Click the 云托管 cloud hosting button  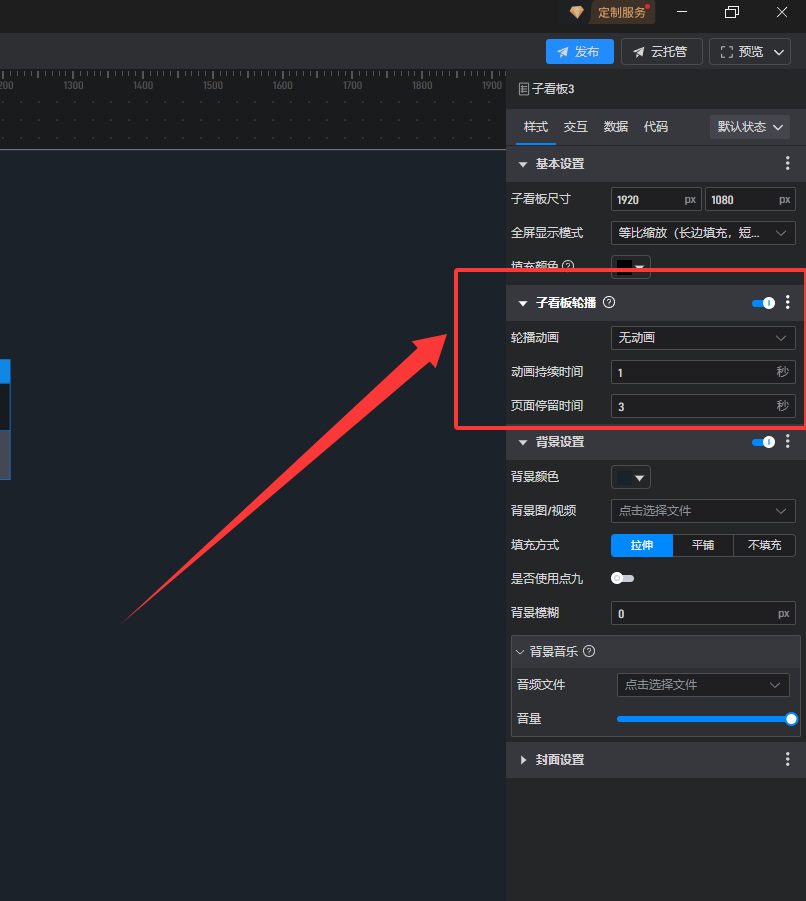pyautogui.click(x=661, y=52)
